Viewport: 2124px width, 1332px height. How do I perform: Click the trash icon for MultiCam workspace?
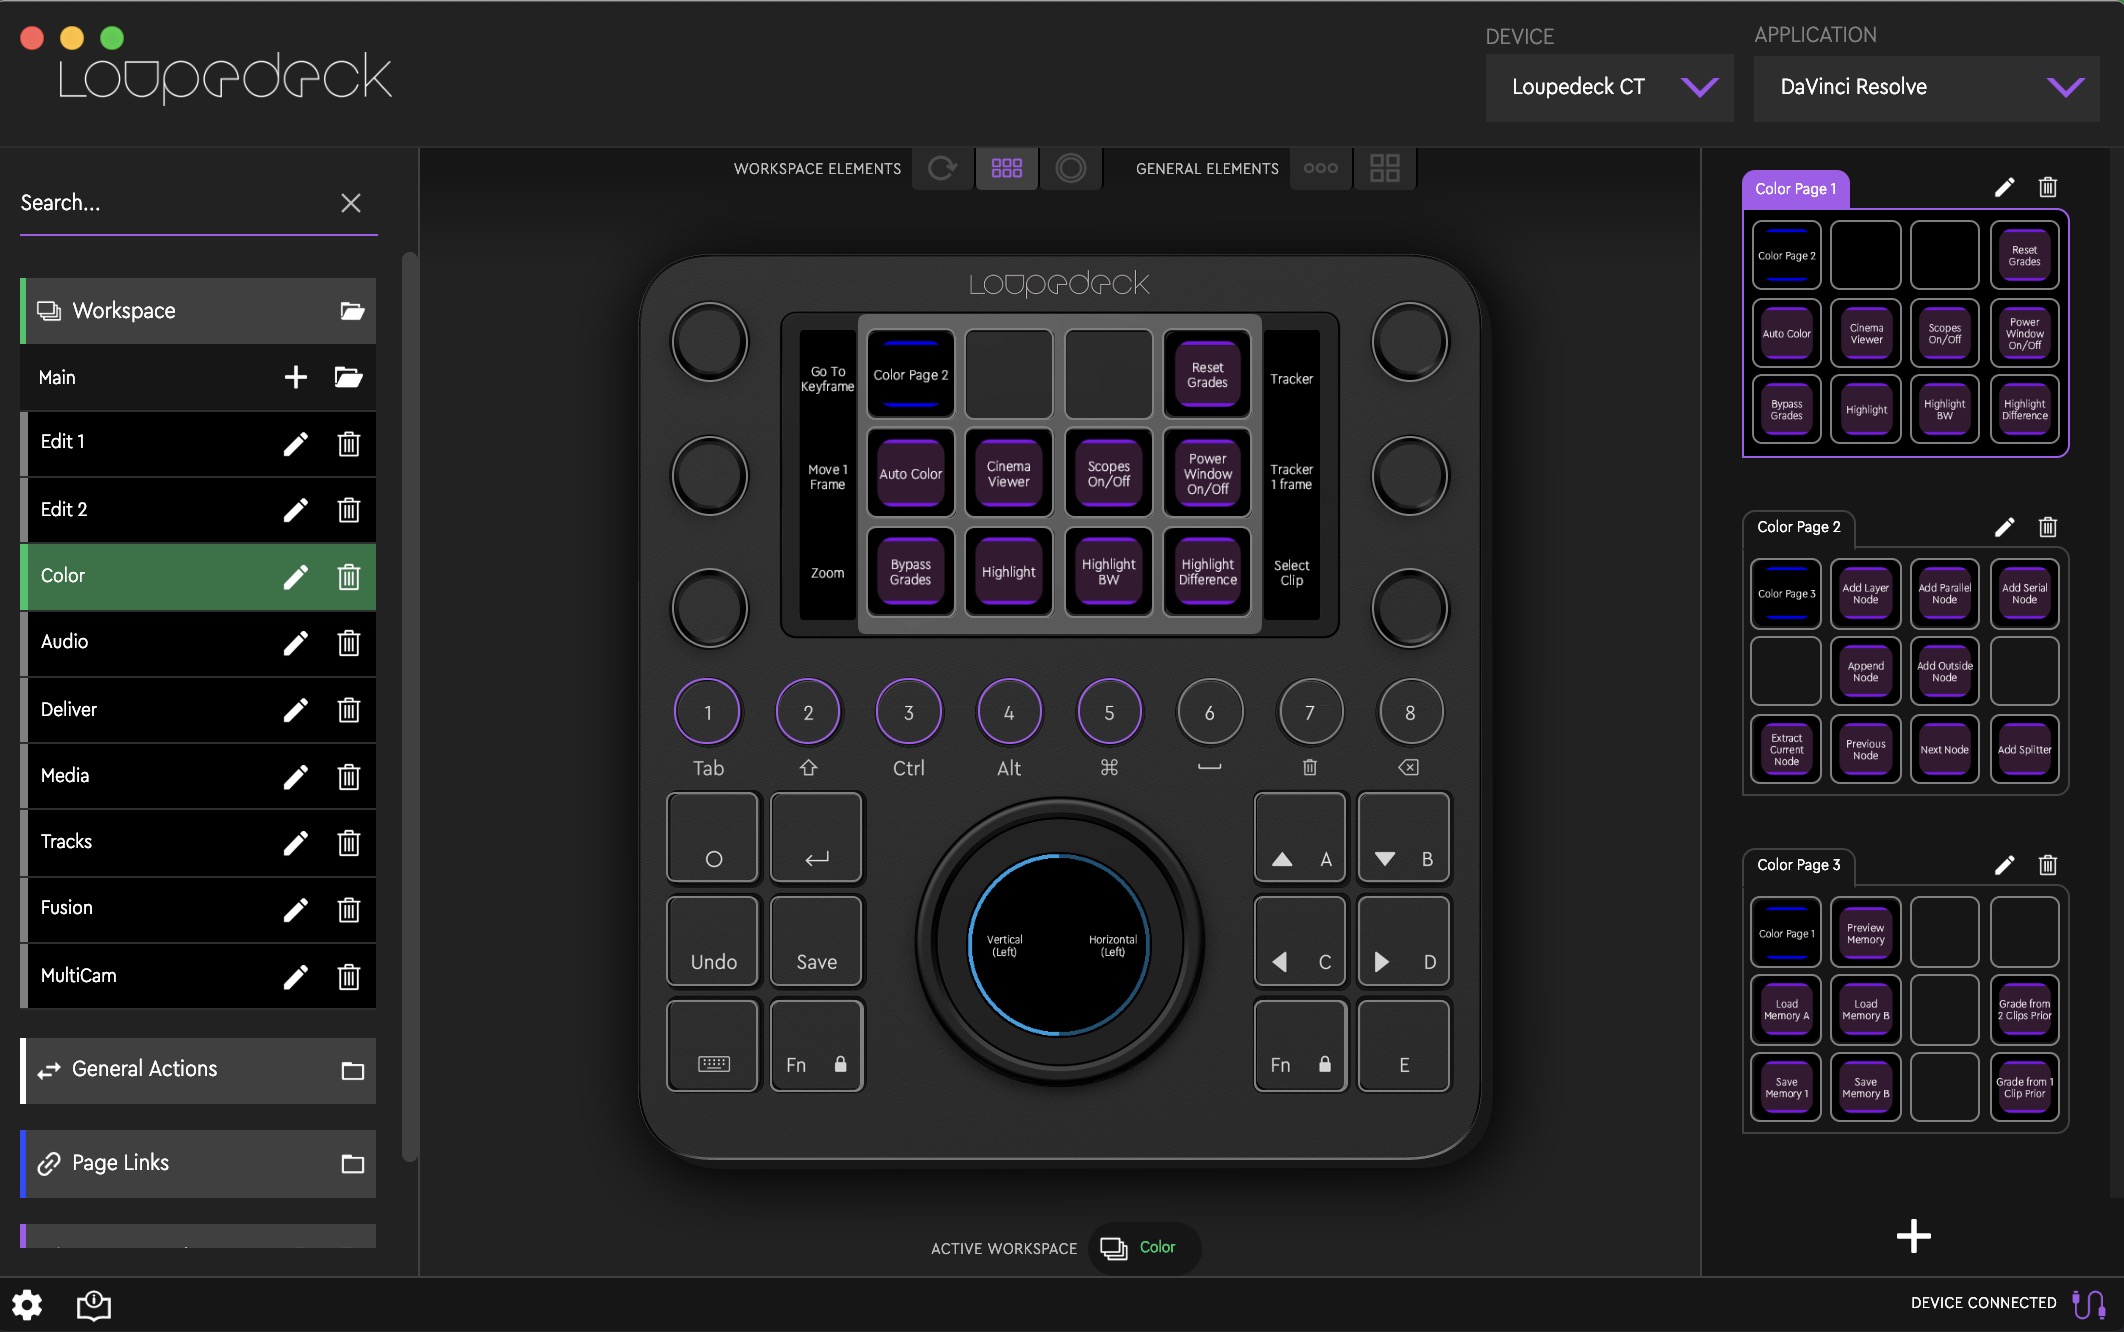(x=348, y=976)
